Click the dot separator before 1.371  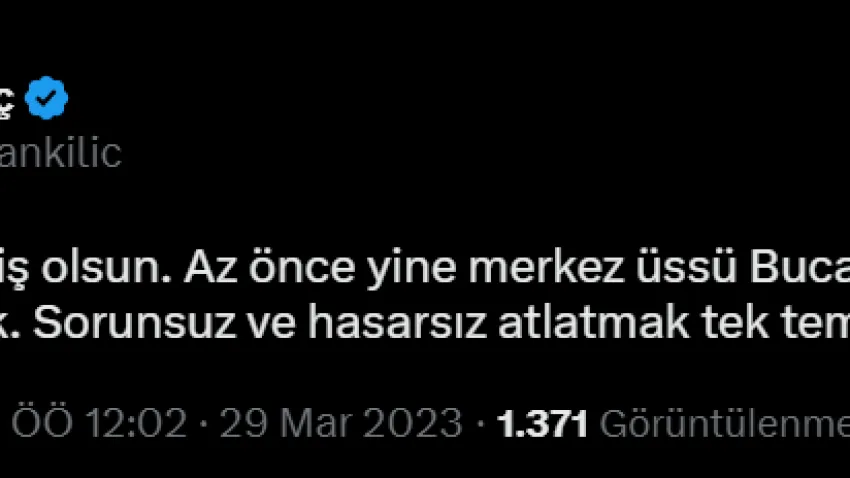pyautogui.click(x=480, y=424)
